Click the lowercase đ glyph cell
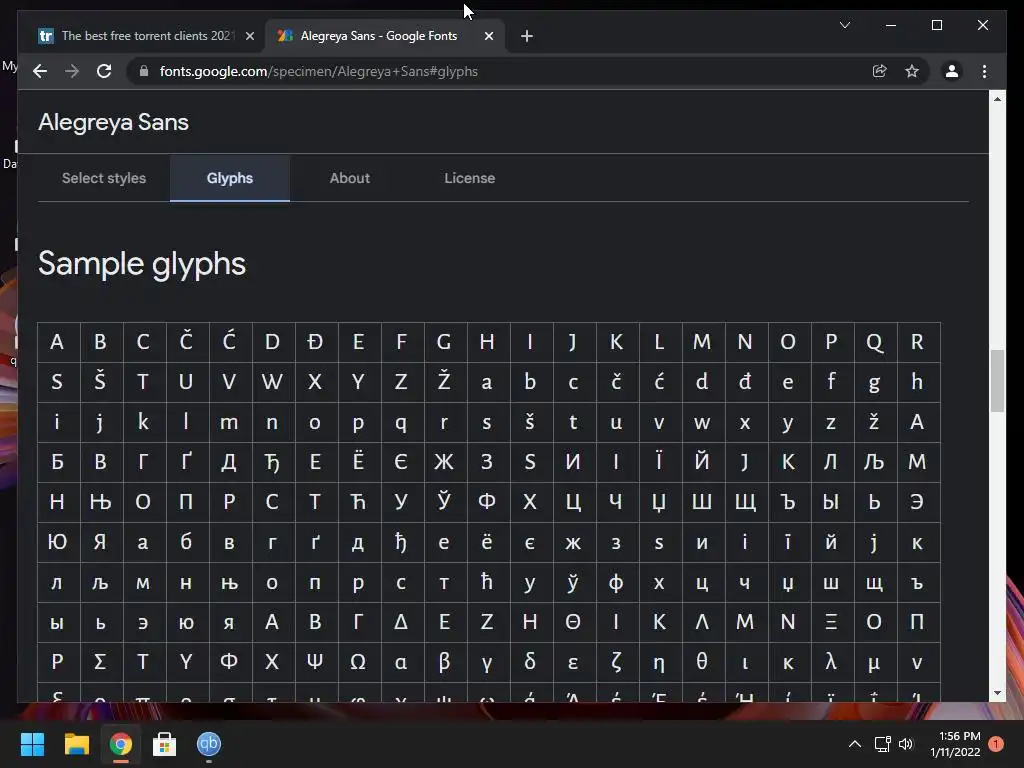Viewport: 1024px width, 768px height. (x=744, y=381)
